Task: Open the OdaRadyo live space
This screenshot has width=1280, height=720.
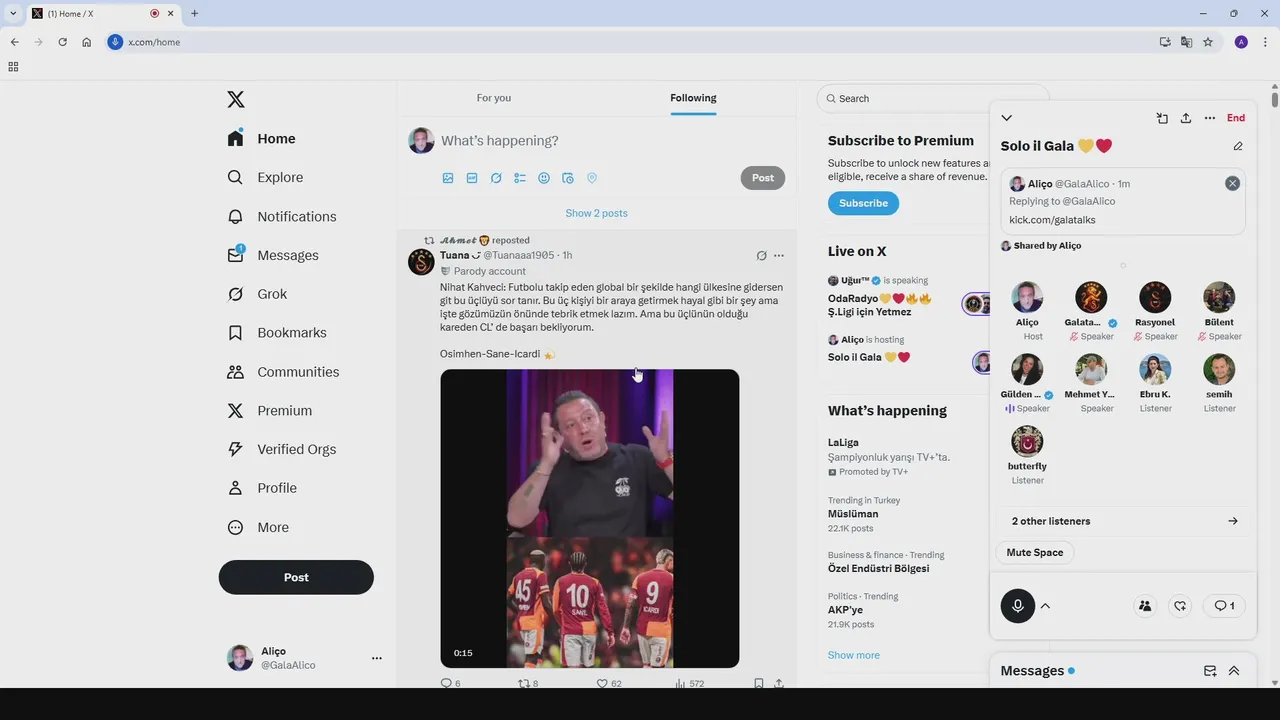Action: (x=879, y=305)
